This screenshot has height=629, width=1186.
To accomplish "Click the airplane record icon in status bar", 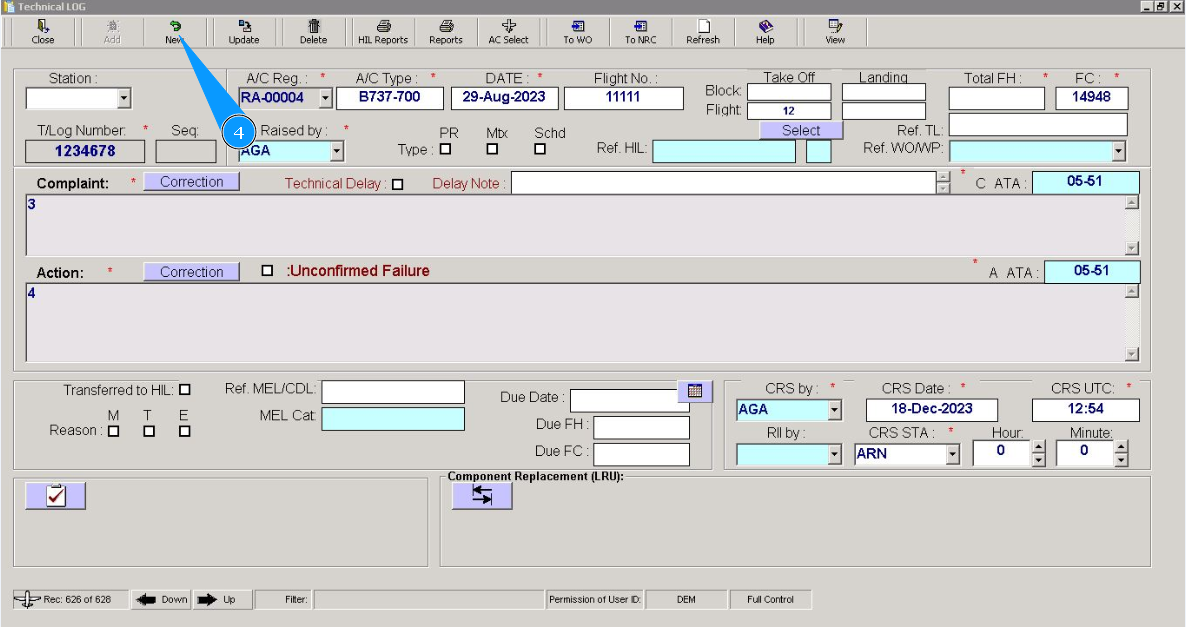I will pyautogui.click(x=27, y=600).
